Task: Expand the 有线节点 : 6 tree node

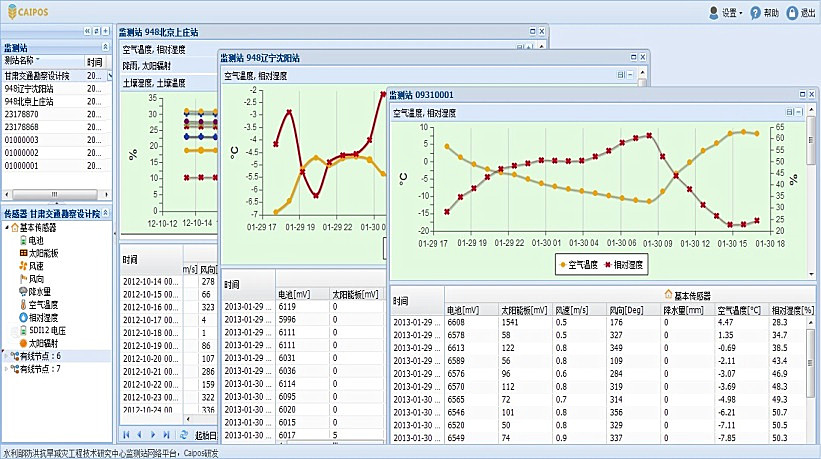Action: [7, 356]
